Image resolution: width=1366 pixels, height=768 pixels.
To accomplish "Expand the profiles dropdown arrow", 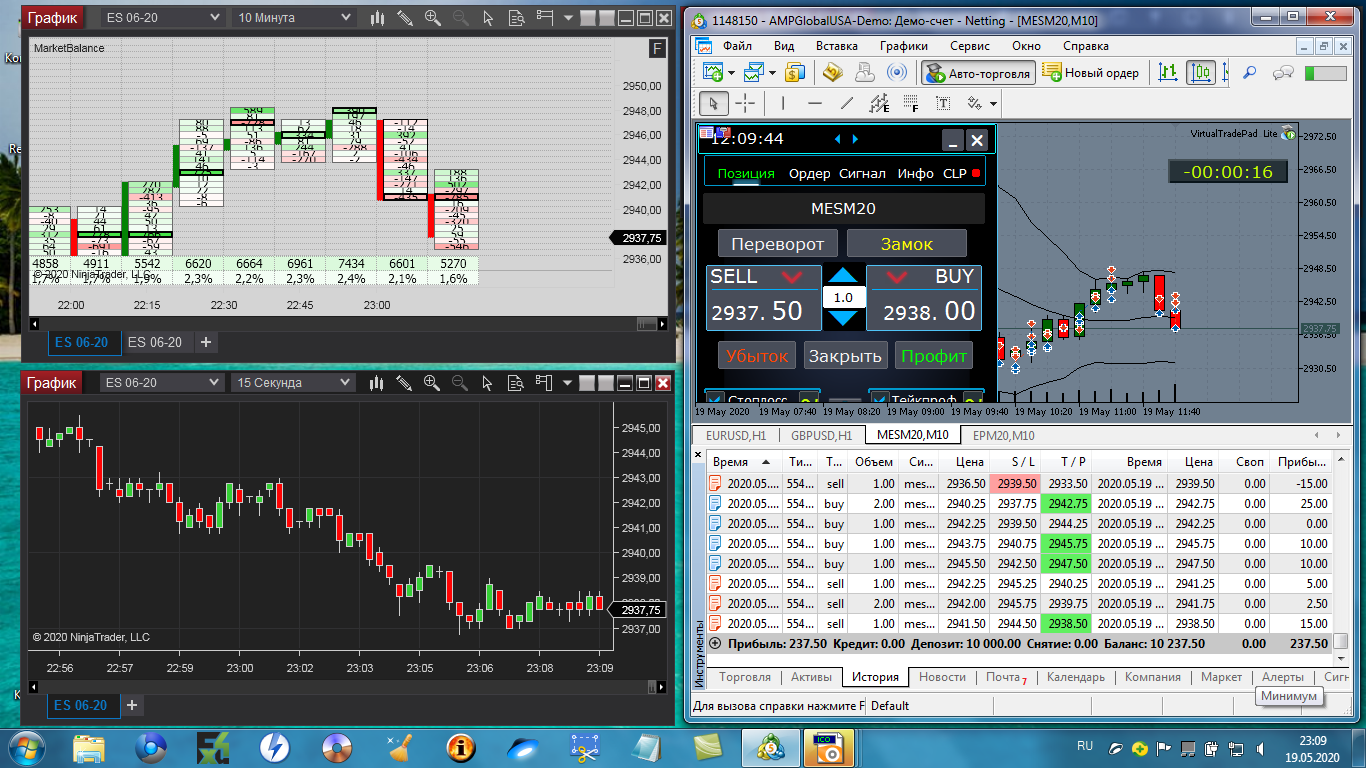I will (x=773, y=73).
